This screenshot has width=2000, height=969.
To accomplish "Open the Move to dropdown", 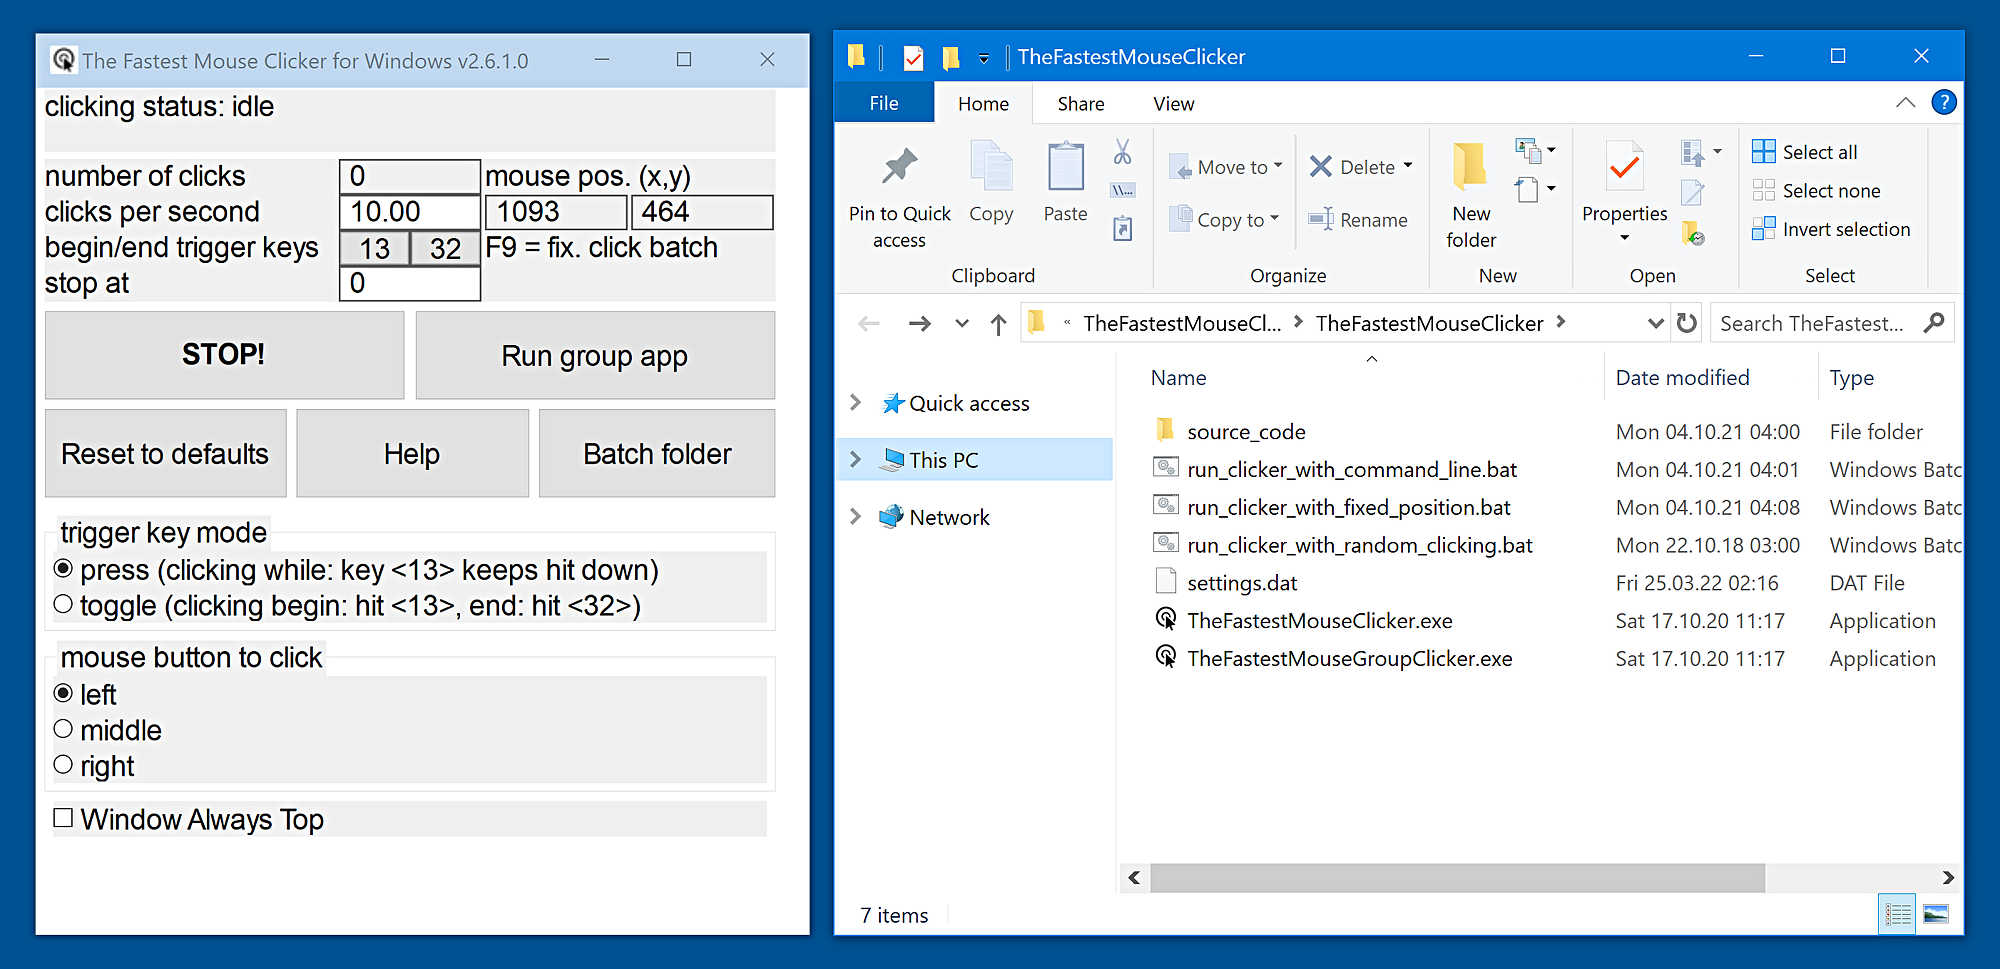I will click(x=1224, y=166).
